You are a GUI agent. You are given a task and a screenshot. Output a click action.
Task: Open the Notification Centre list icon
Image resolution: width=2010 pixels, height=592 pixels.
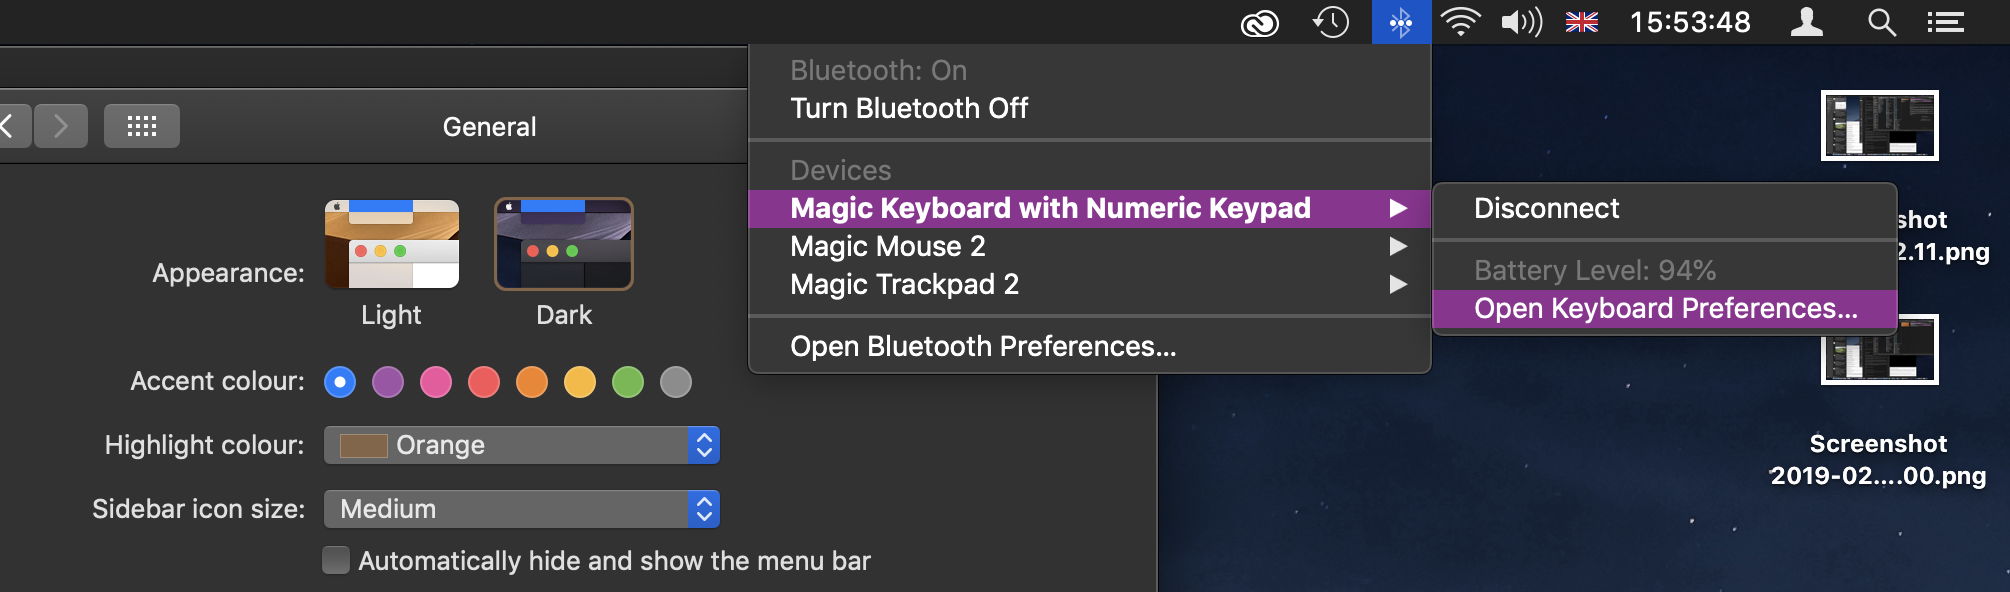click(1946, 22)
